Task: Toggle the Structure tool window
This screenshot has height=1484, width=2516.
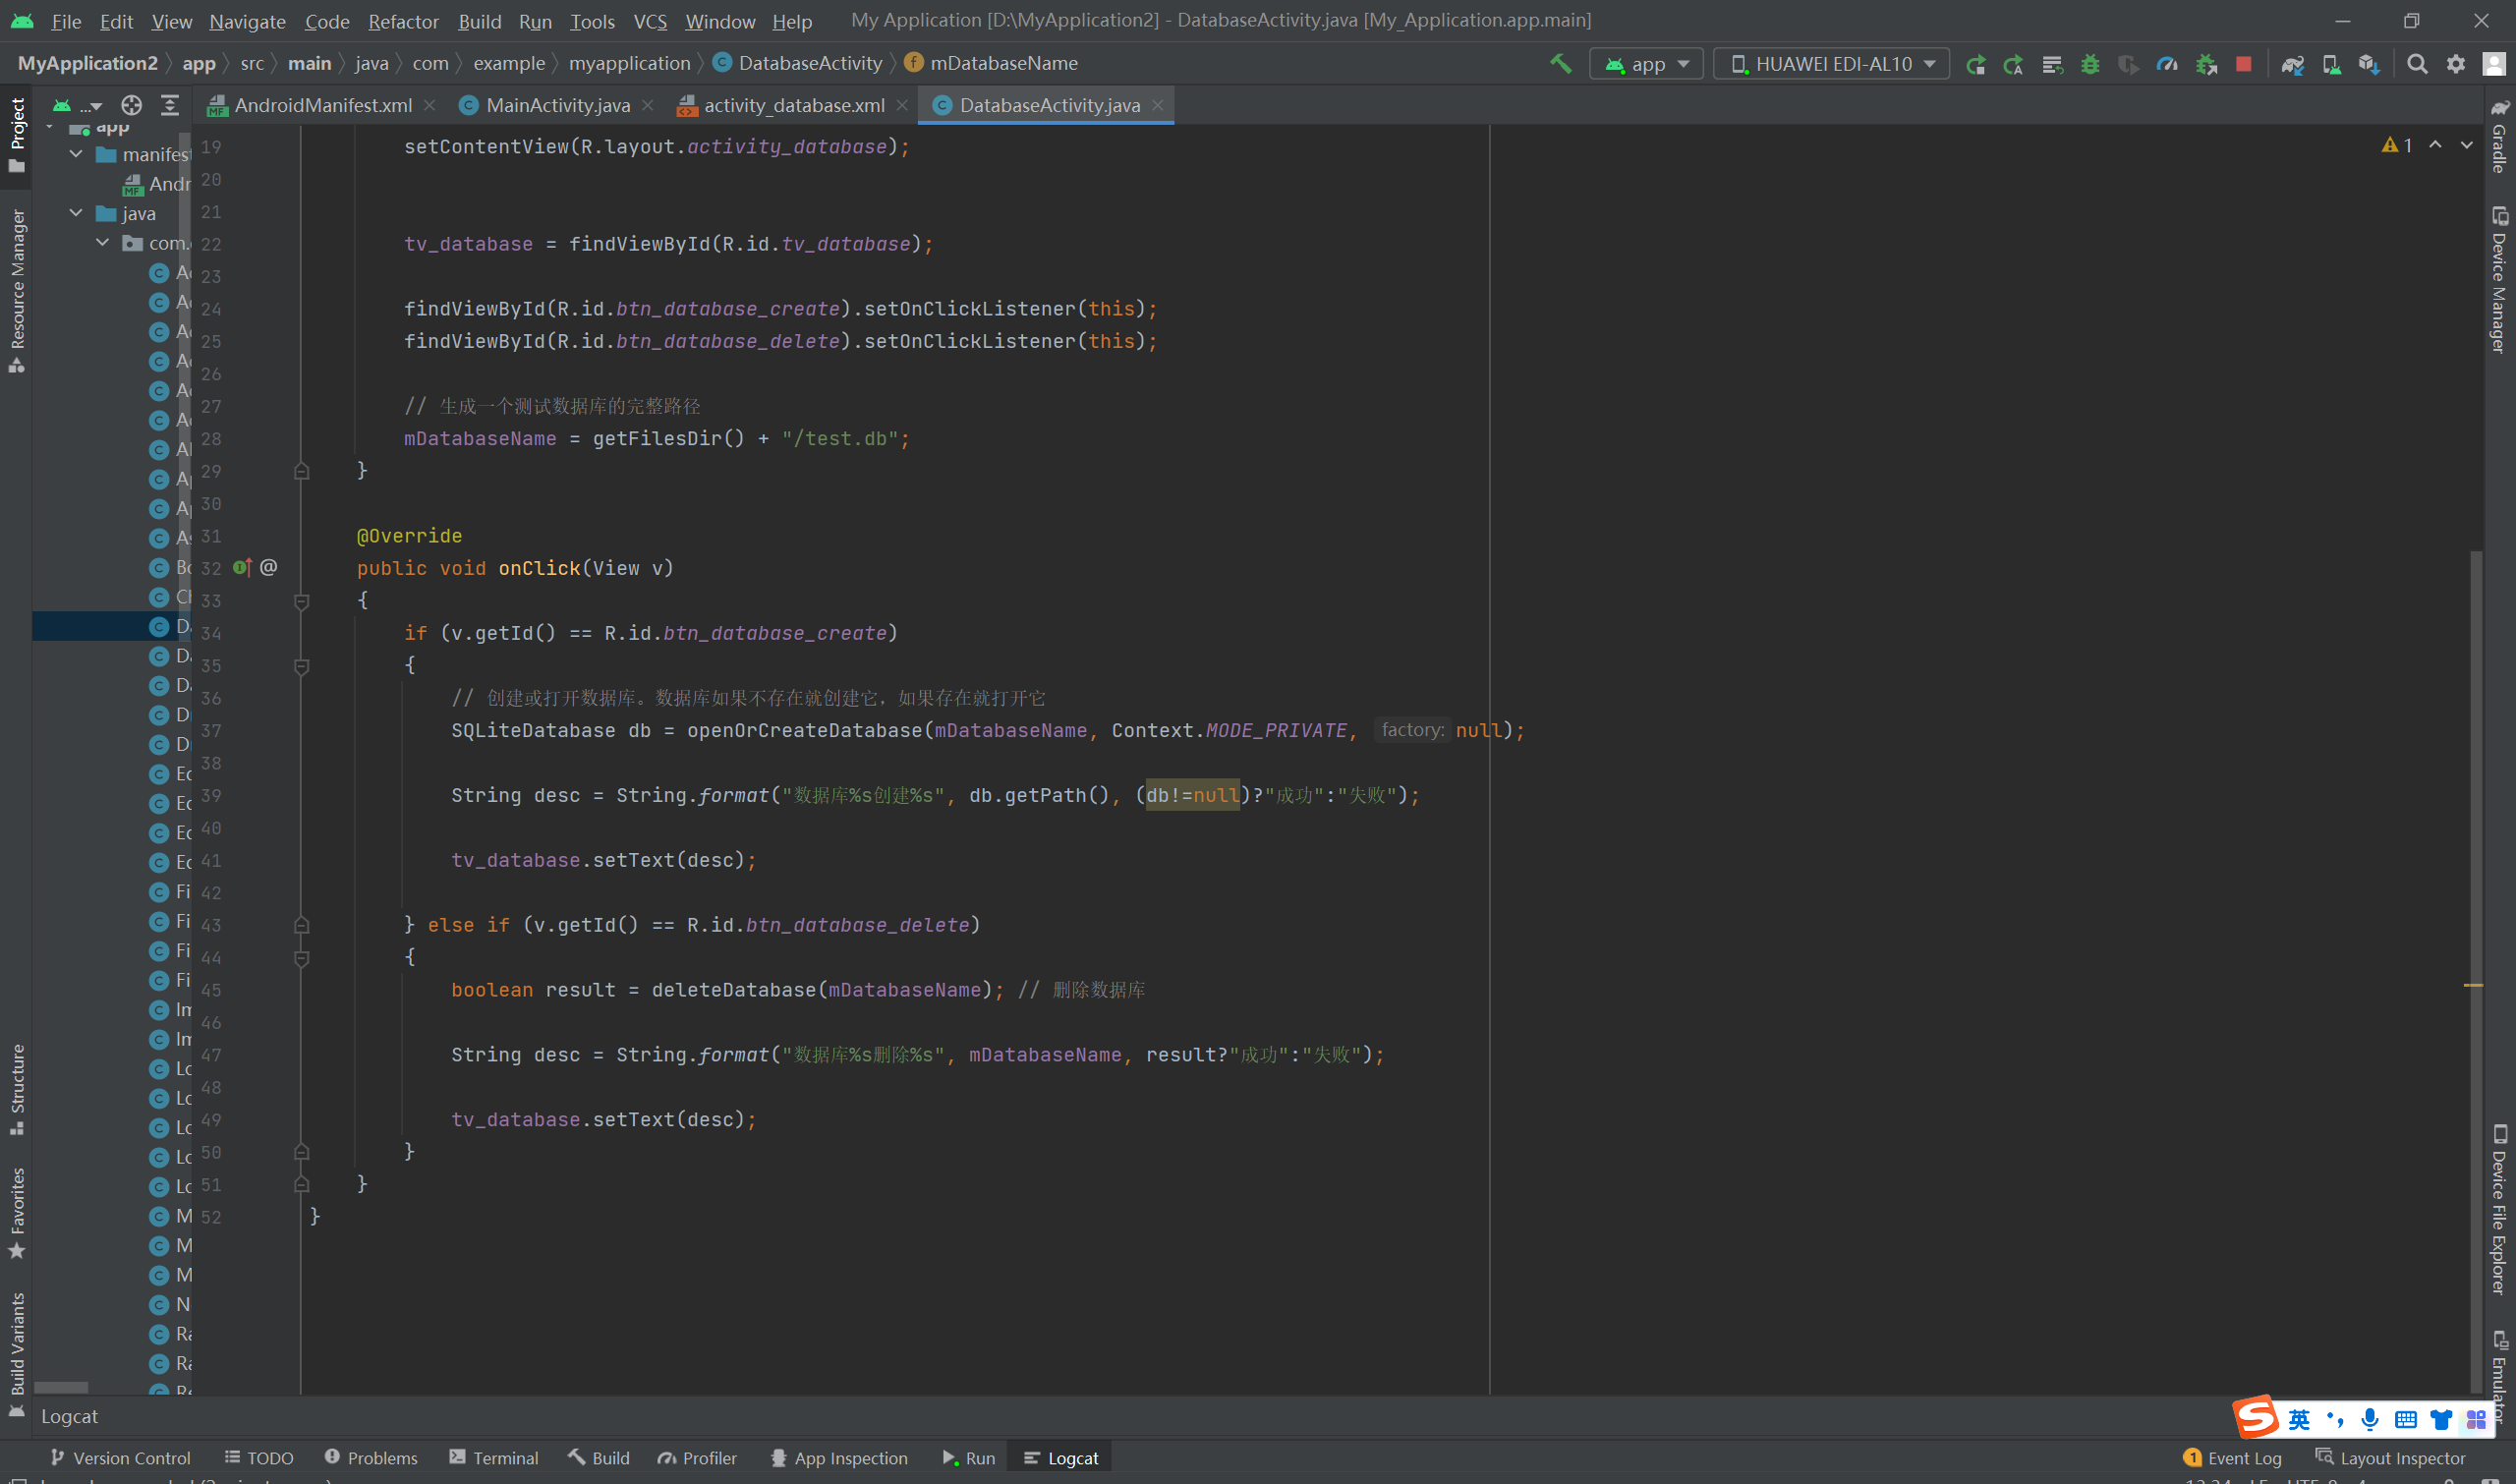Action: (17, 1088)
